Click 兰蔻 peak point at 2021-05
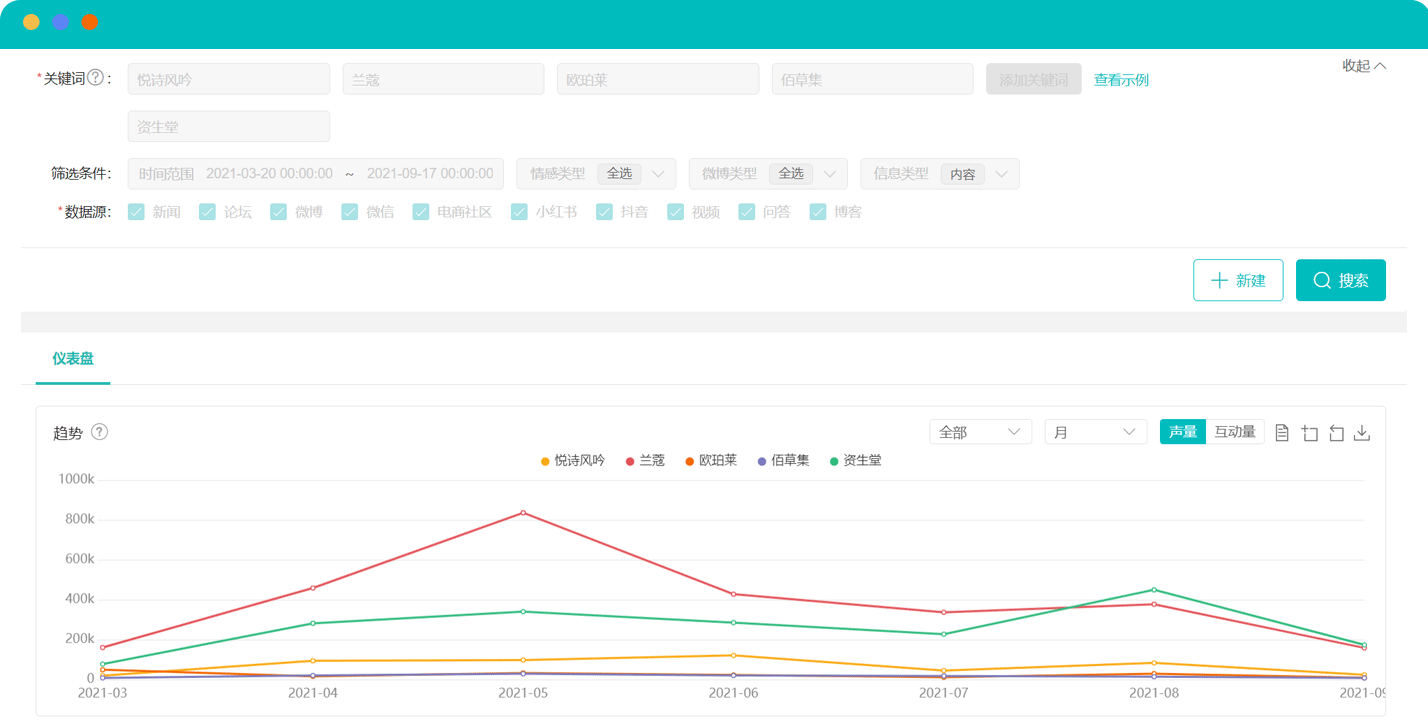Image resolution: width=1428 pixels, height=728 pixels. coord(523,513)
